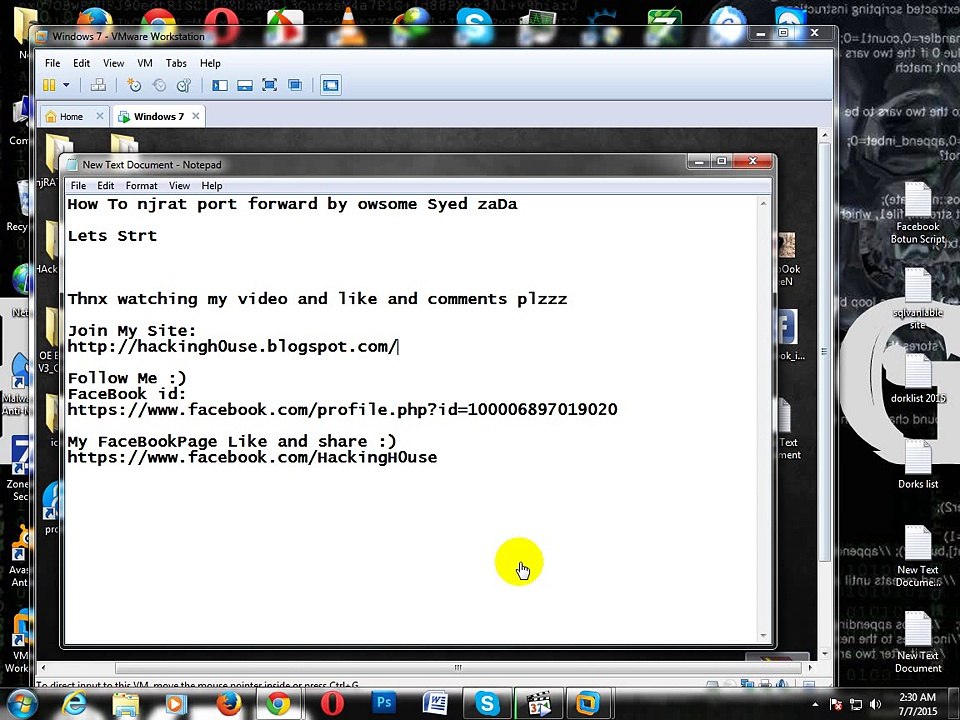The image size is (960, 720).
Task: Launch Internet Explorer from taskbar
Action: [75, 703]
